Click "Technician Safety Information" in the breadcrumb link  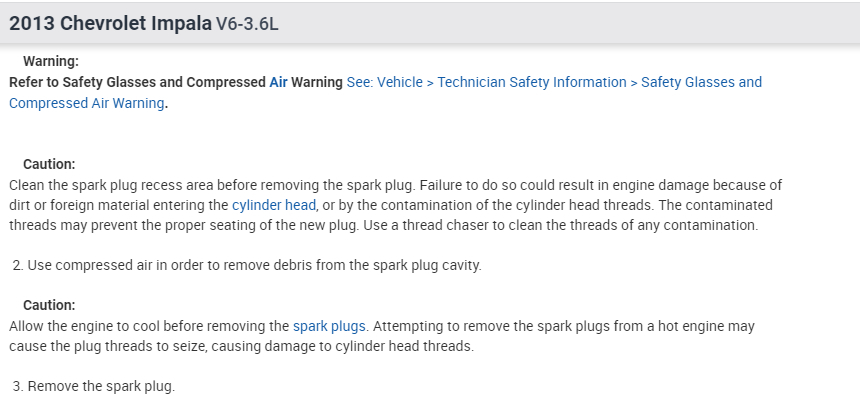532,82
